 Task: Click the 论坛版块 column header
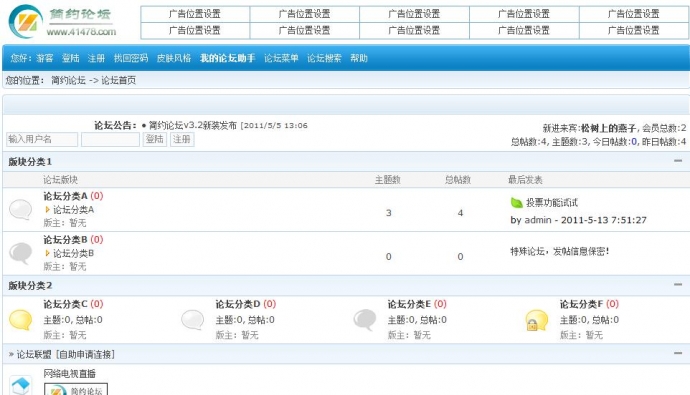[60, 180]
